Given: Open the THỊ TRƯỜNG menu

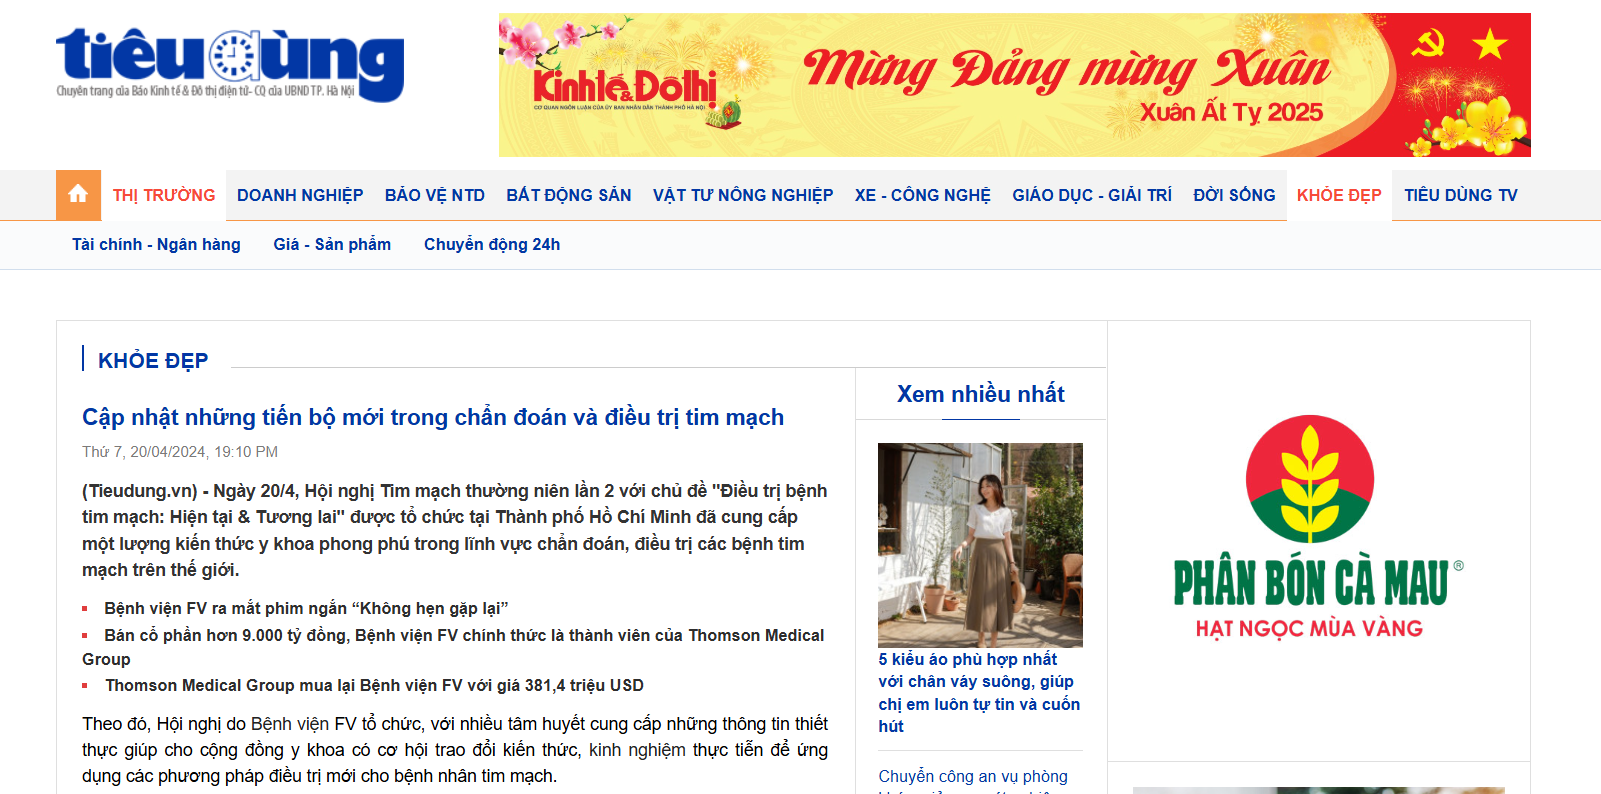Looking at the screenshot, I should point(164,195).
